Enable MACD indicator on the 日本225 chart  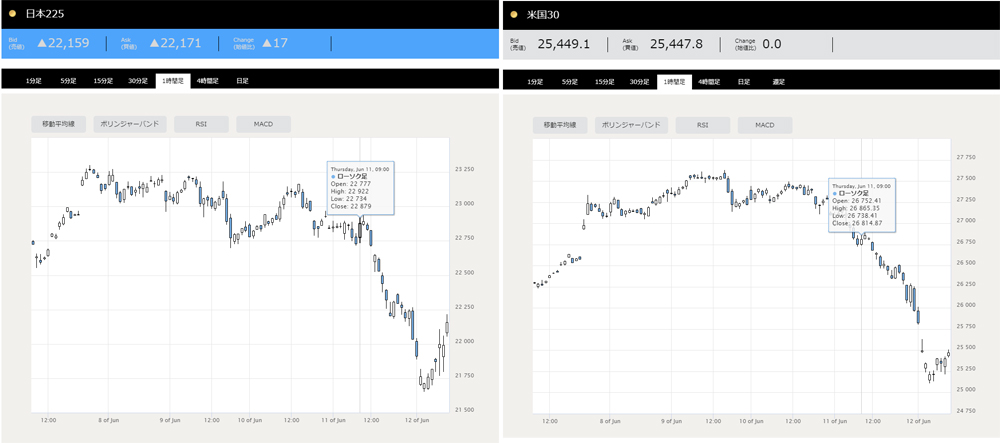tap(263, 125)
